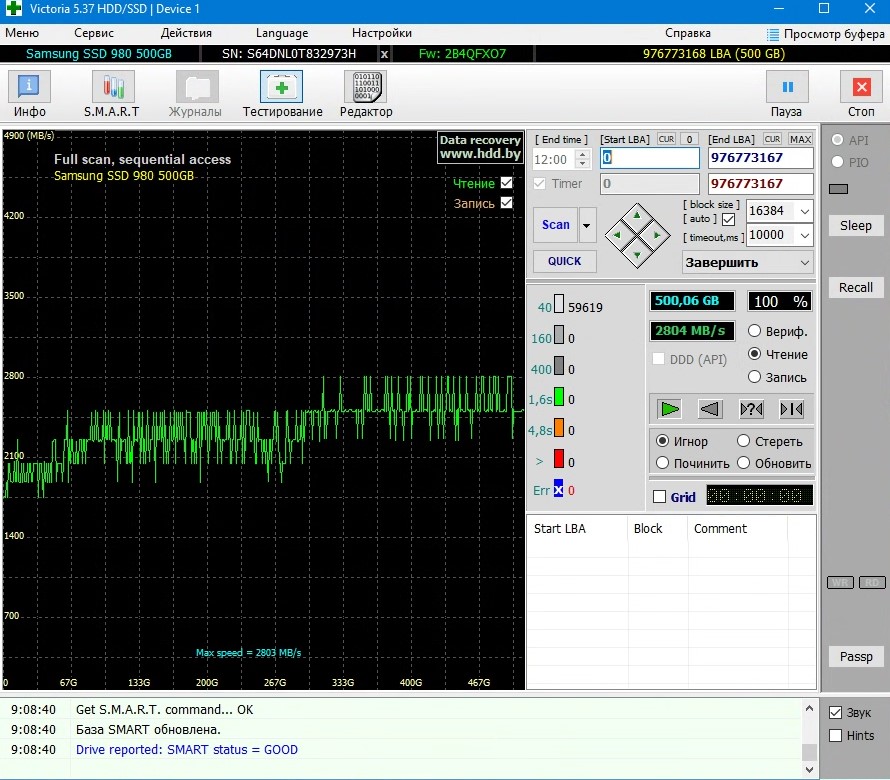Toggle the DDD (API) checkbox
The image size is (890, 780).
point(658,359)
